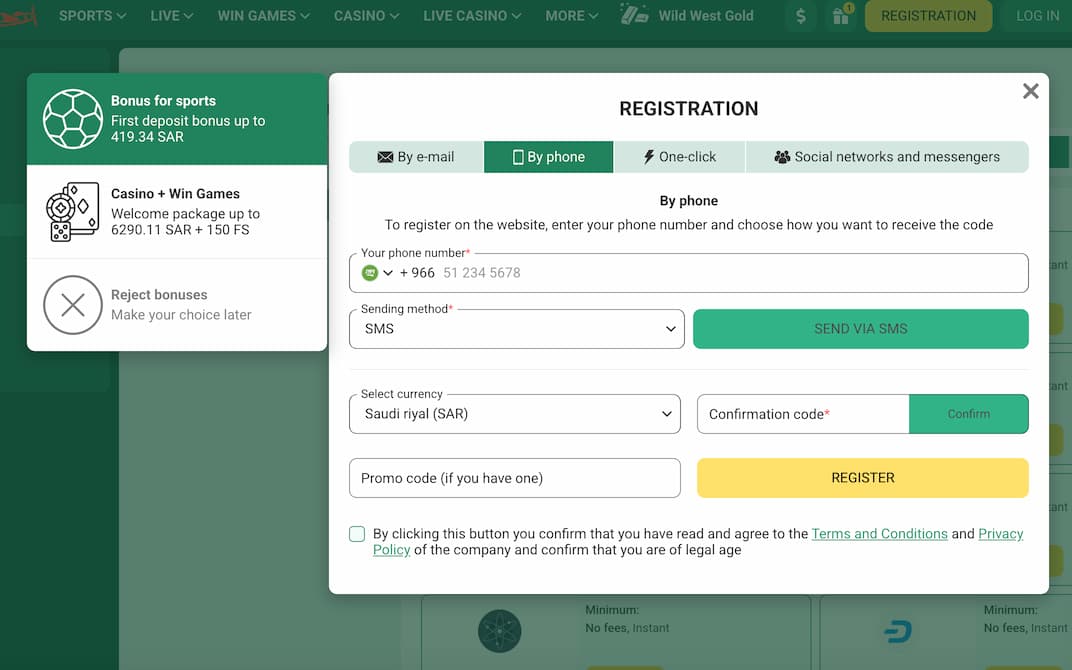Click the SEND VIA SMS button
The width and height of the screenshot is (1072, 670).
(x=861, y=329)
